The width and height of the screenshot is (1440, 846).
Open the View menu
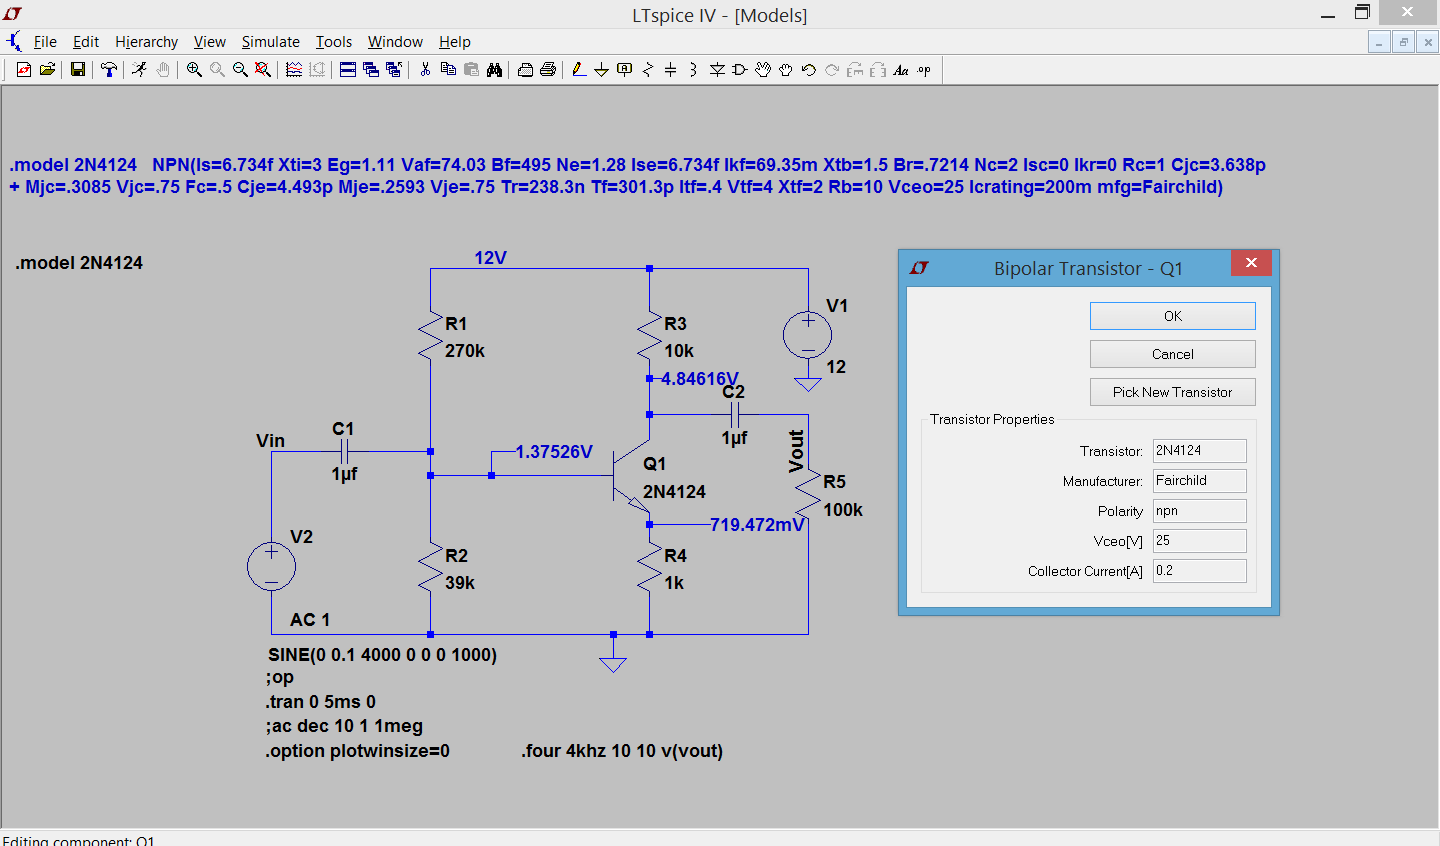209,42
